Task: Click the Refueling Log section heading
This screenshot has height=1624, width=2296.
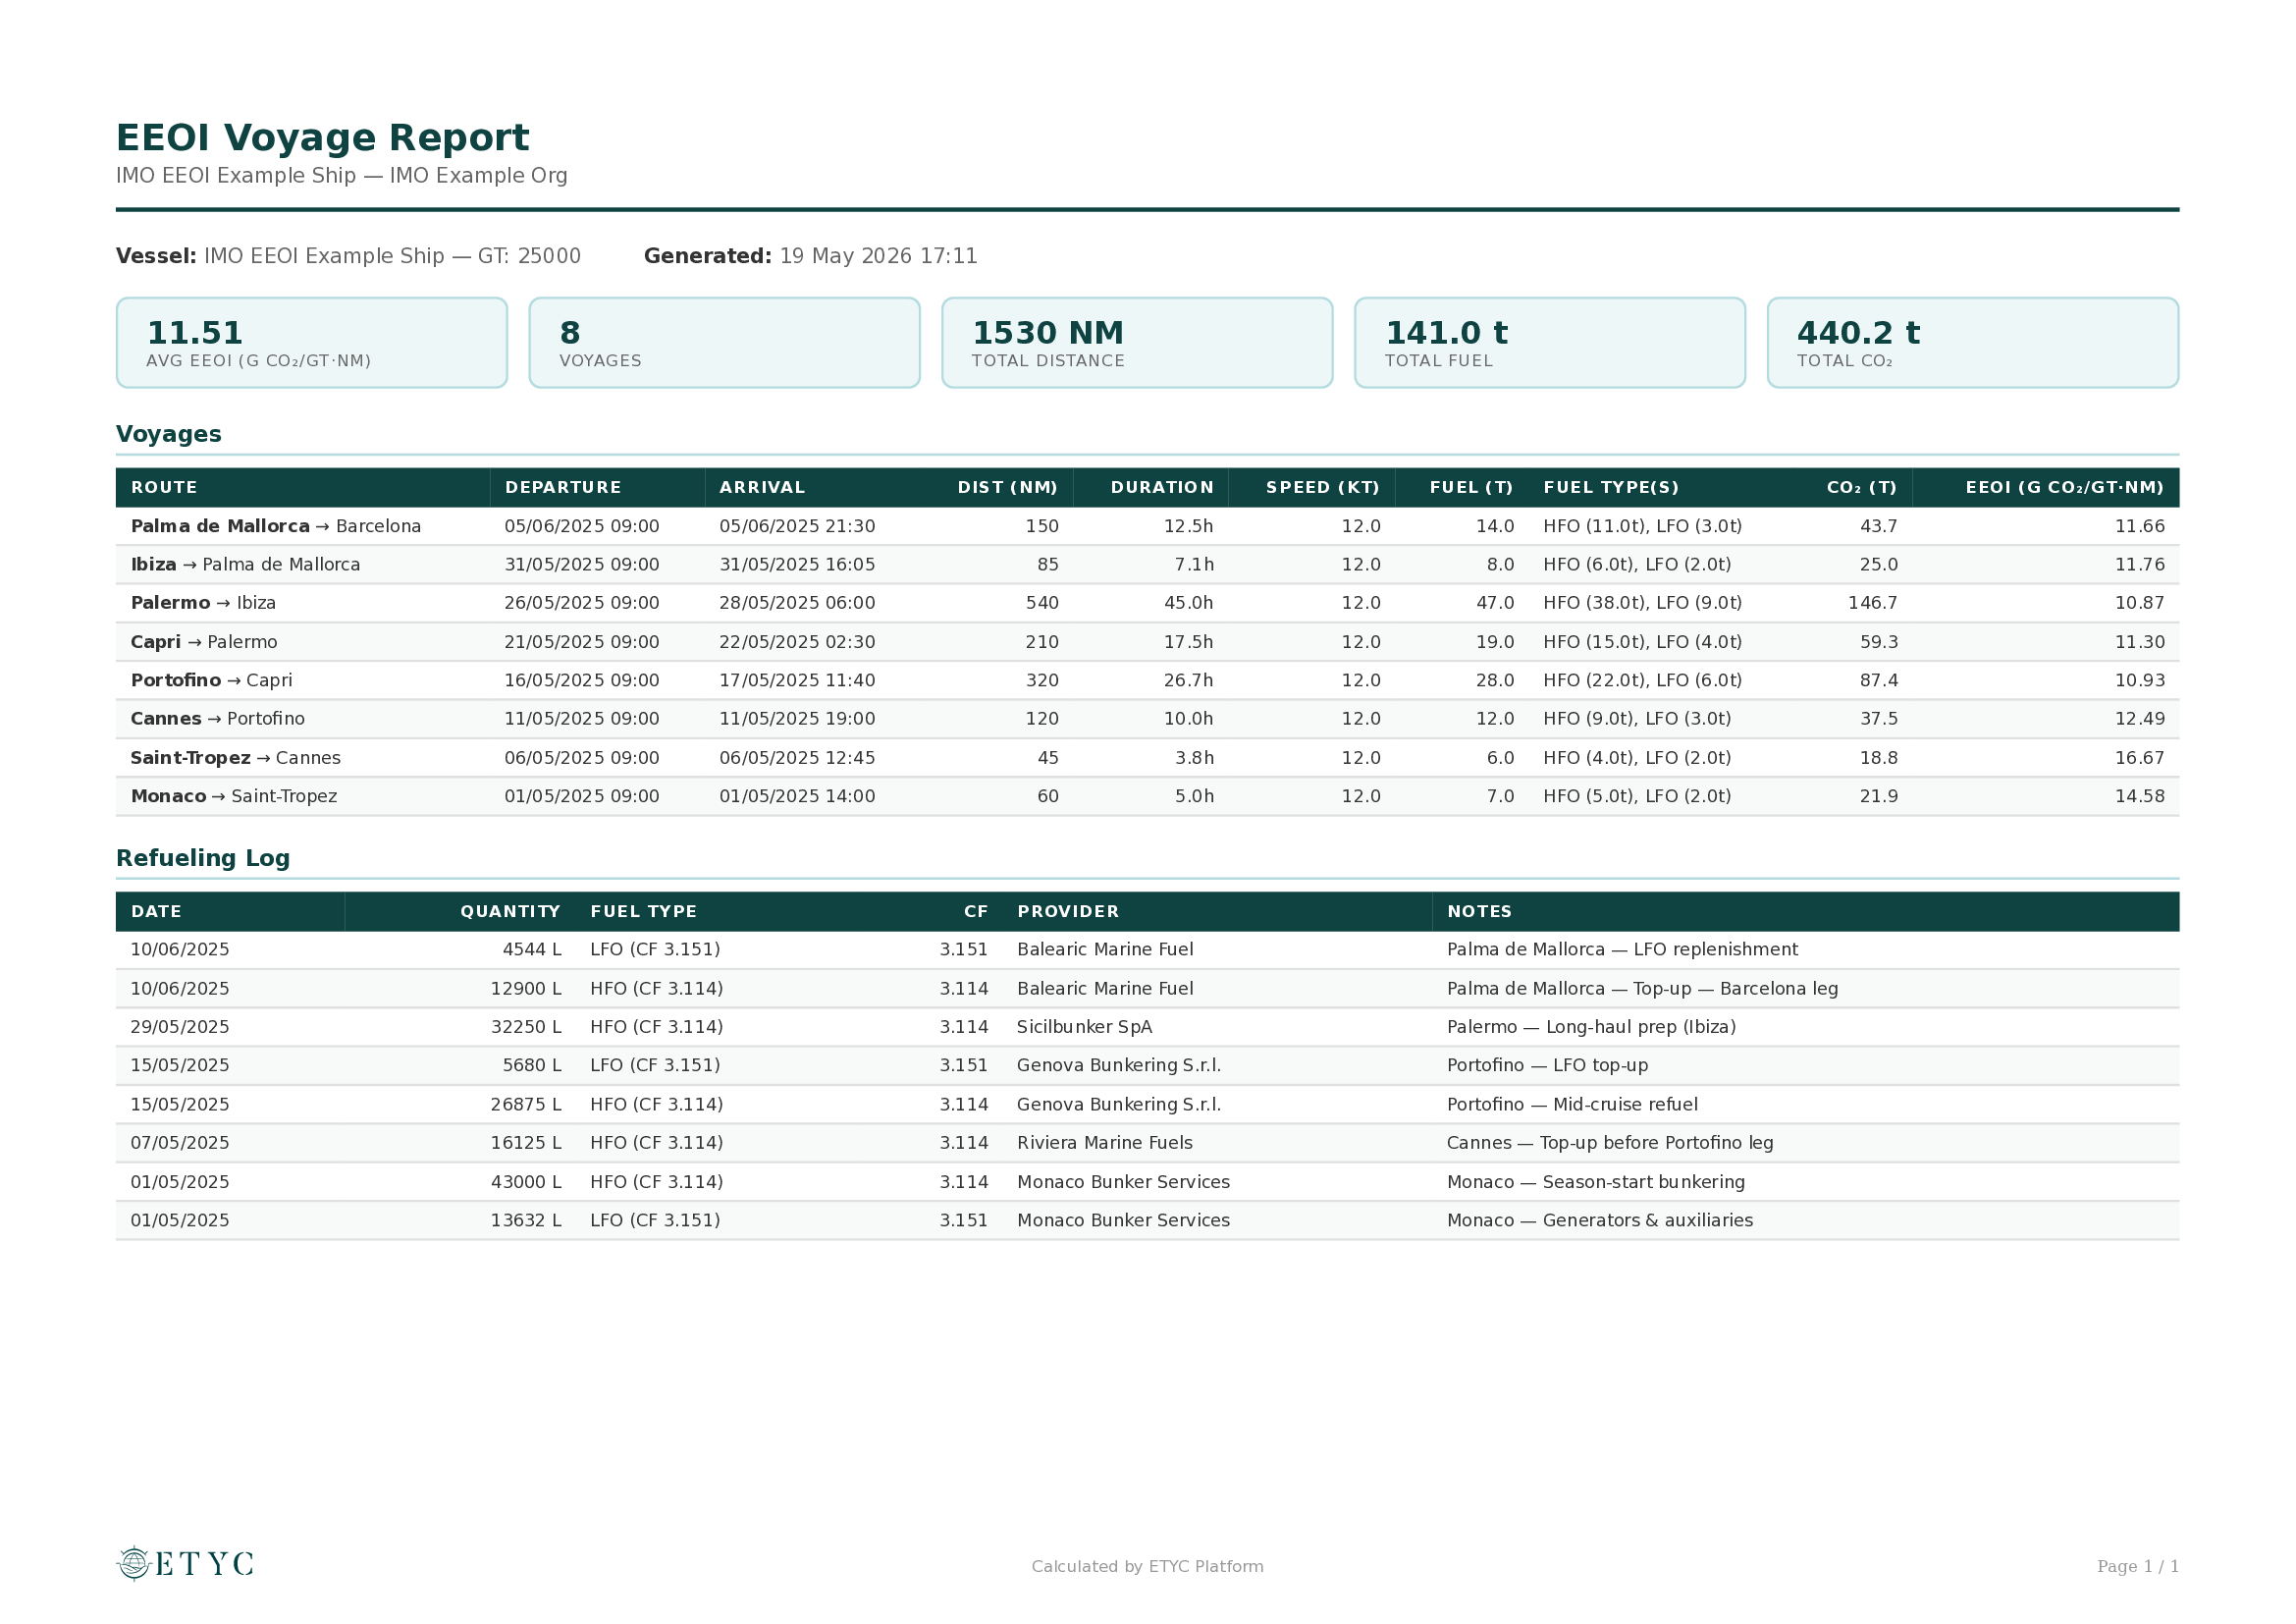Action: (203, 858)
